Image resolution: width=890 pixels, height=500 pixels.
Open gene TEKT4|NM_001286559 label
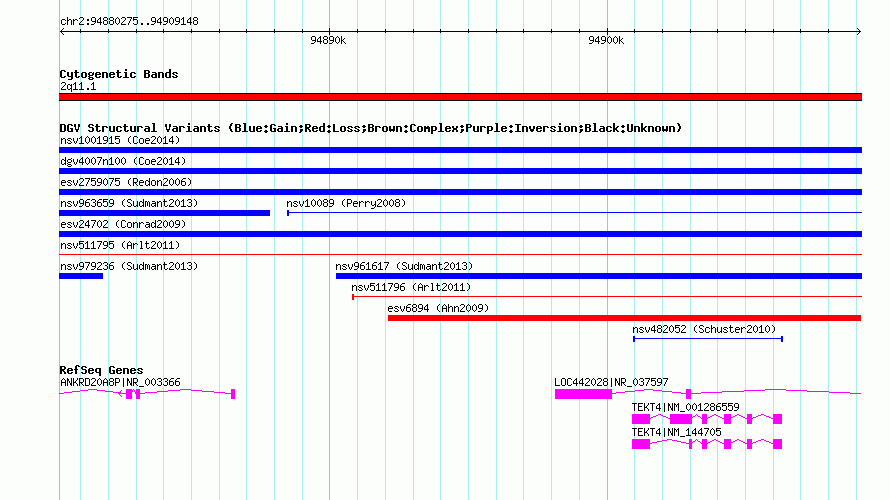pyautogui.click(x=686, y=407)
